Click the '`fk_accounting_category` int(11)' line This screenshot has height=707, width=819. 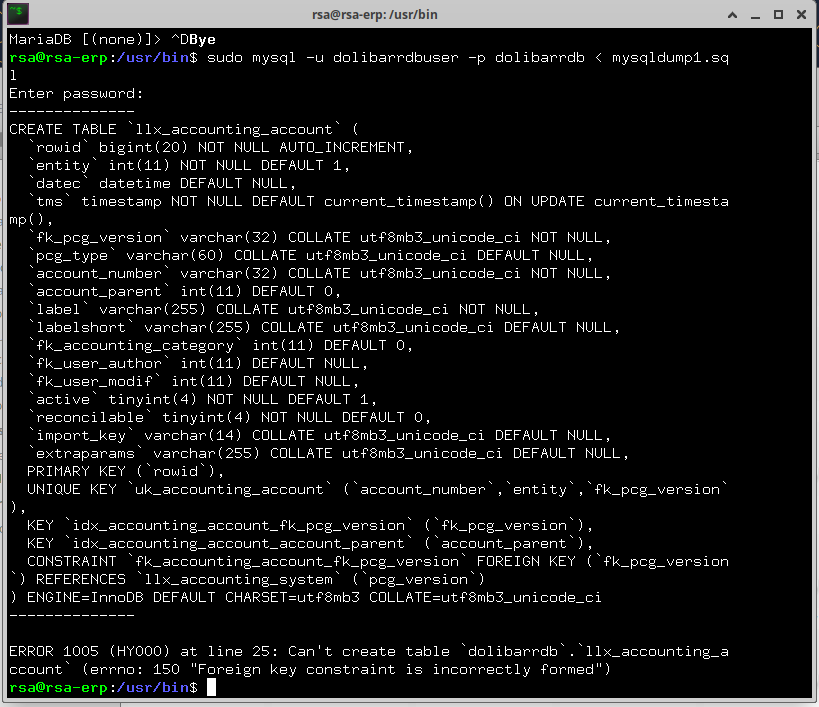tap(220, 346)
